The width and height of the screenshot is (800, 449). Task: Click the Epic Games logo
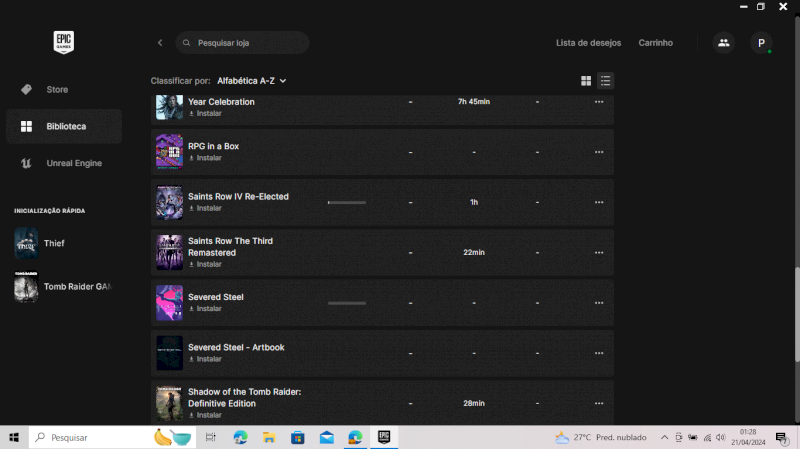[64, 42]
